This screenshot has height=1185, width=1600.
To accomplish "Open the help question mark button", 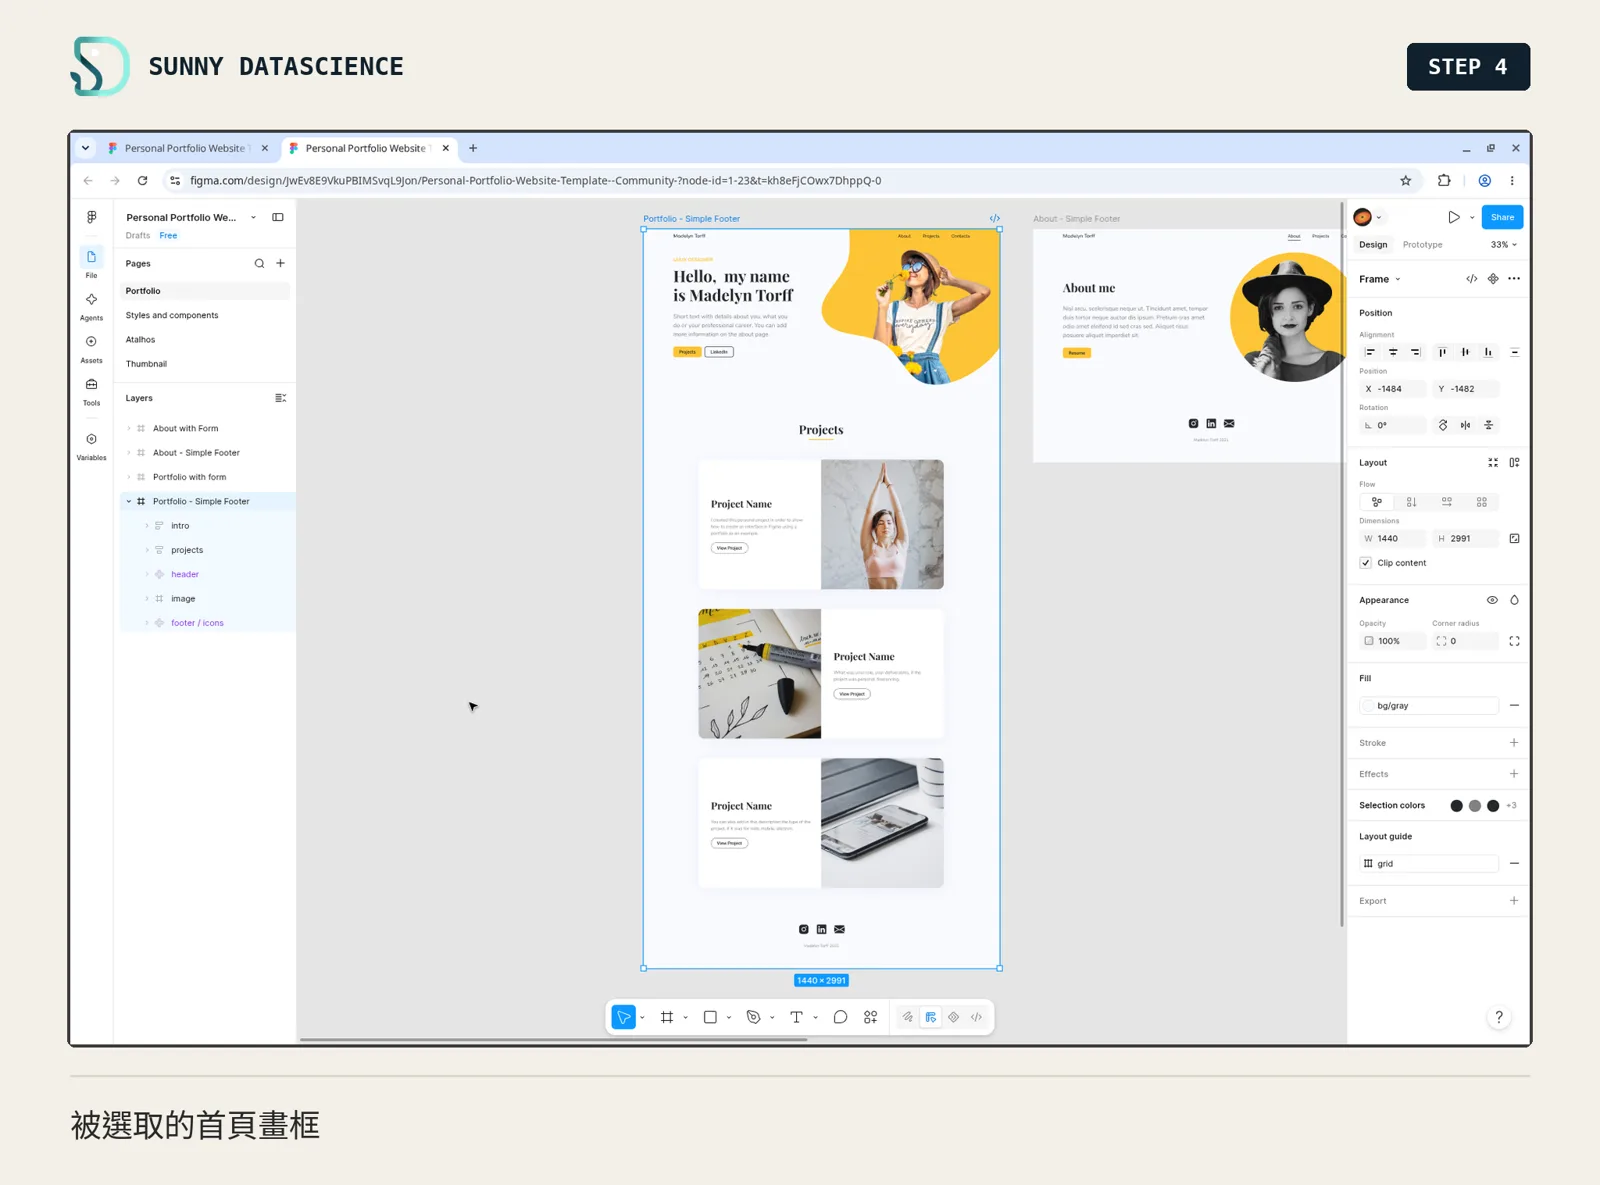I will [x=1498, y=1017].
